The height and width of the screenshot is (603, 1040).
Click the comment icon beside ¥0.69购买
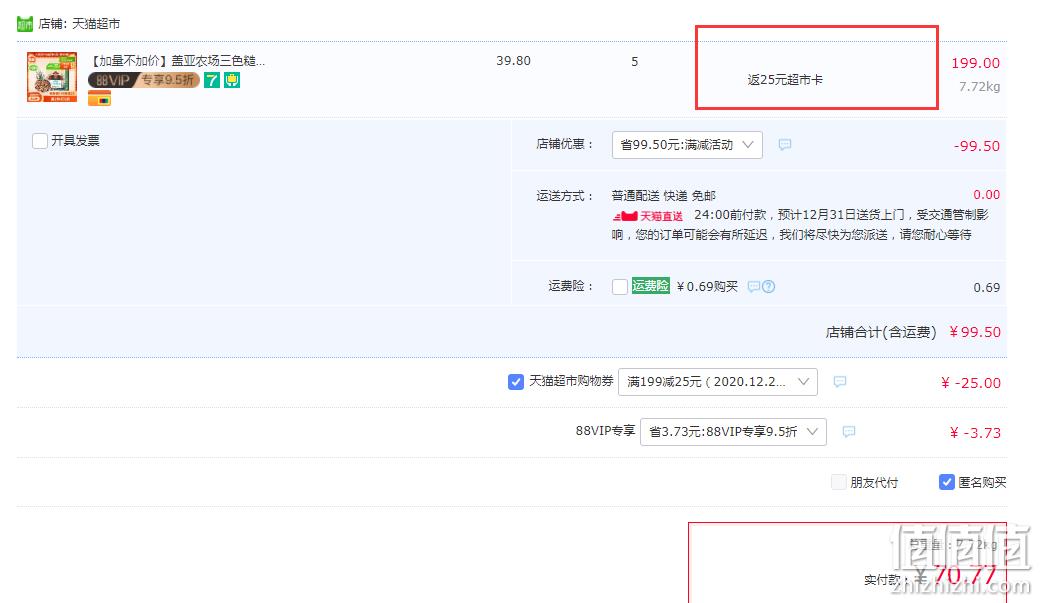point(753,287)
